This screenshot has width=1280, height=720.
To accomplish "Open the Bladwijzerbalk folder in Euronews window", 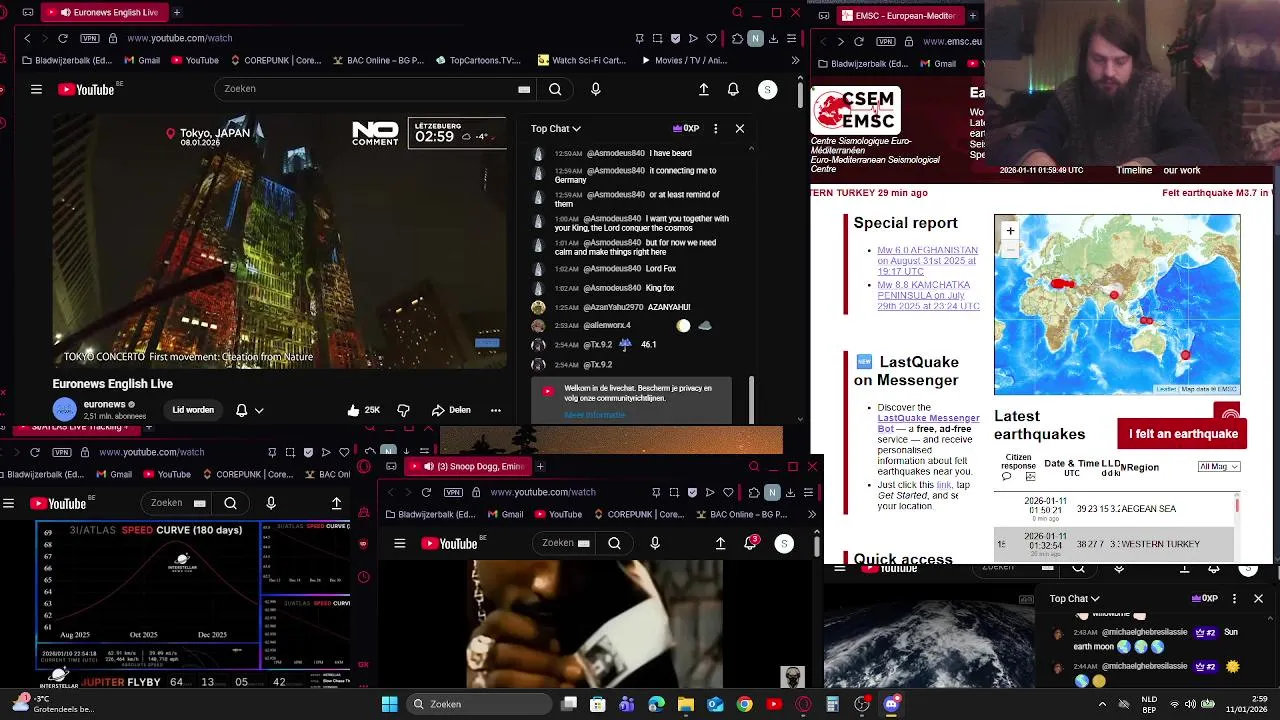I will click(x=66, y=60).
